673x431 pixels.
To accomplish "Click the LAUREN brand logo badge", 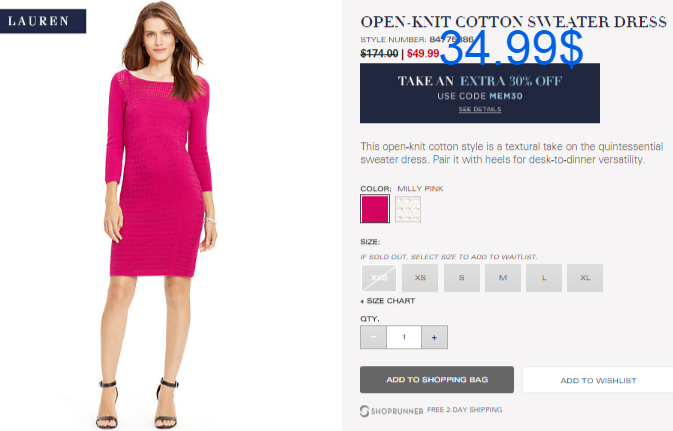I will point(43,21).
